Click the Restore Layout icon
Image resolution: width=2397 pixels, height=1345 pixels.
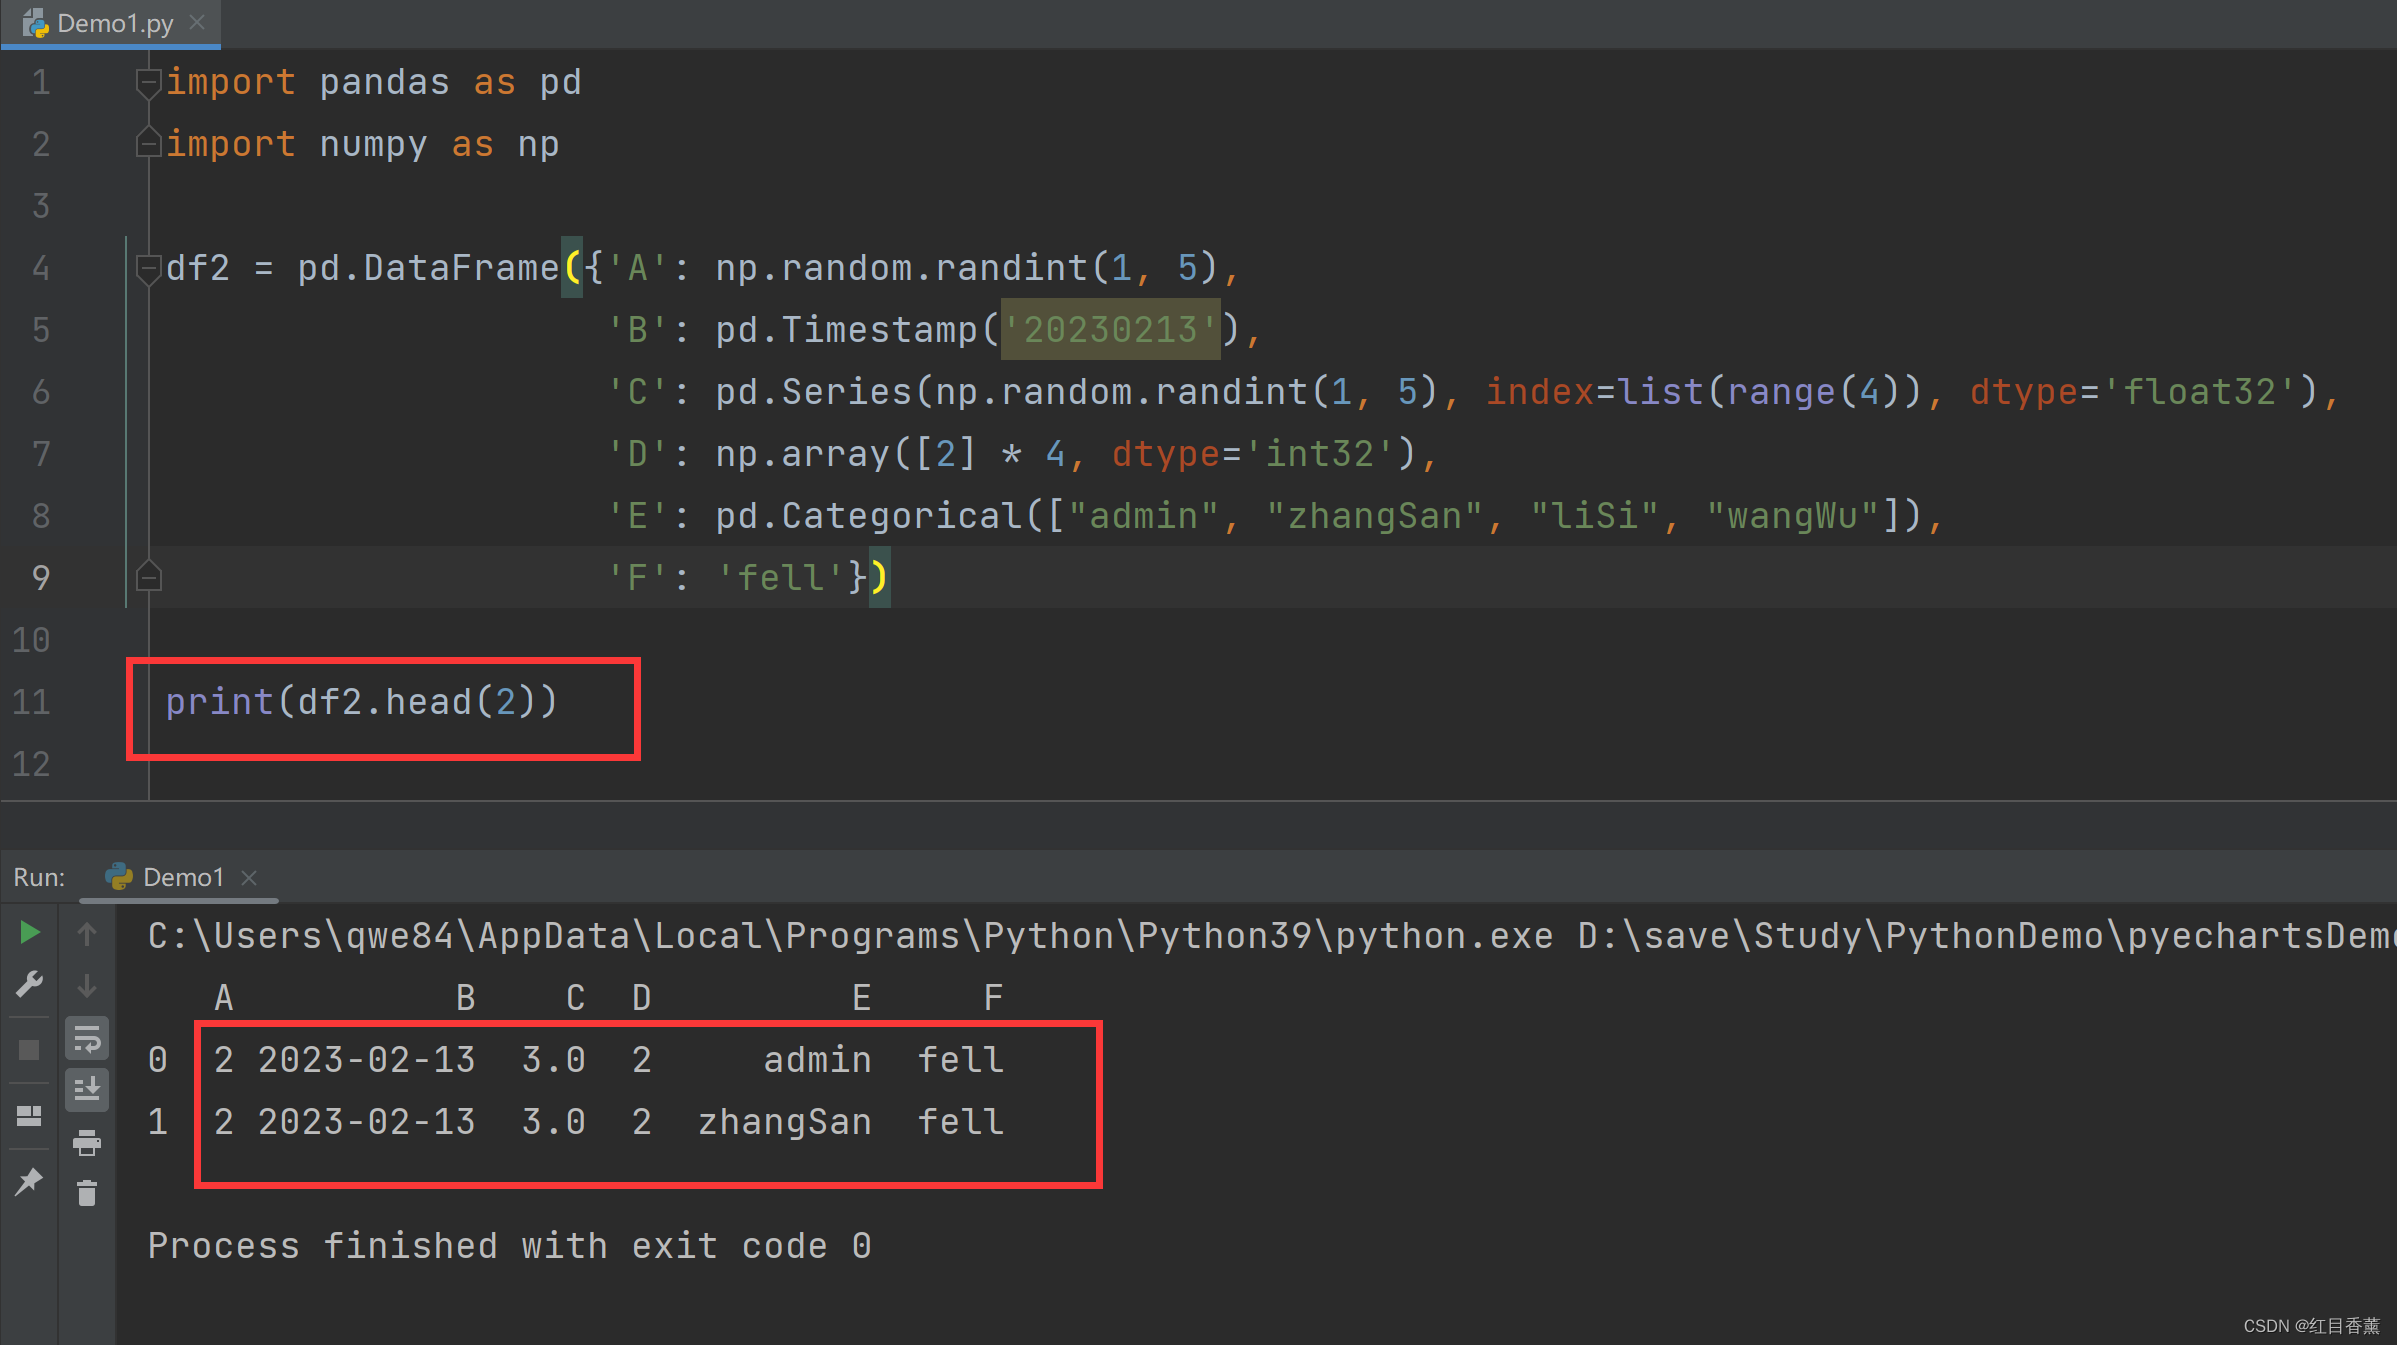click(x=29, y=1115)
